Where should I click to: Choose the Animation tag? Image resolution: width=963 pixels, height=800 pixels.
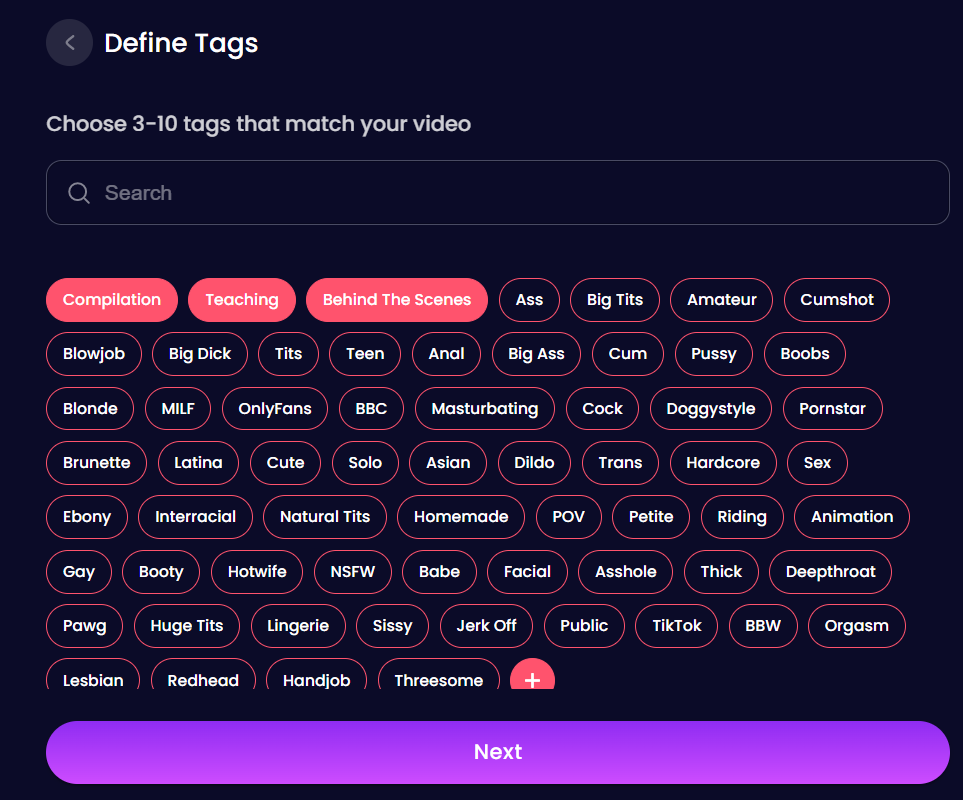(x=851, y=517)
